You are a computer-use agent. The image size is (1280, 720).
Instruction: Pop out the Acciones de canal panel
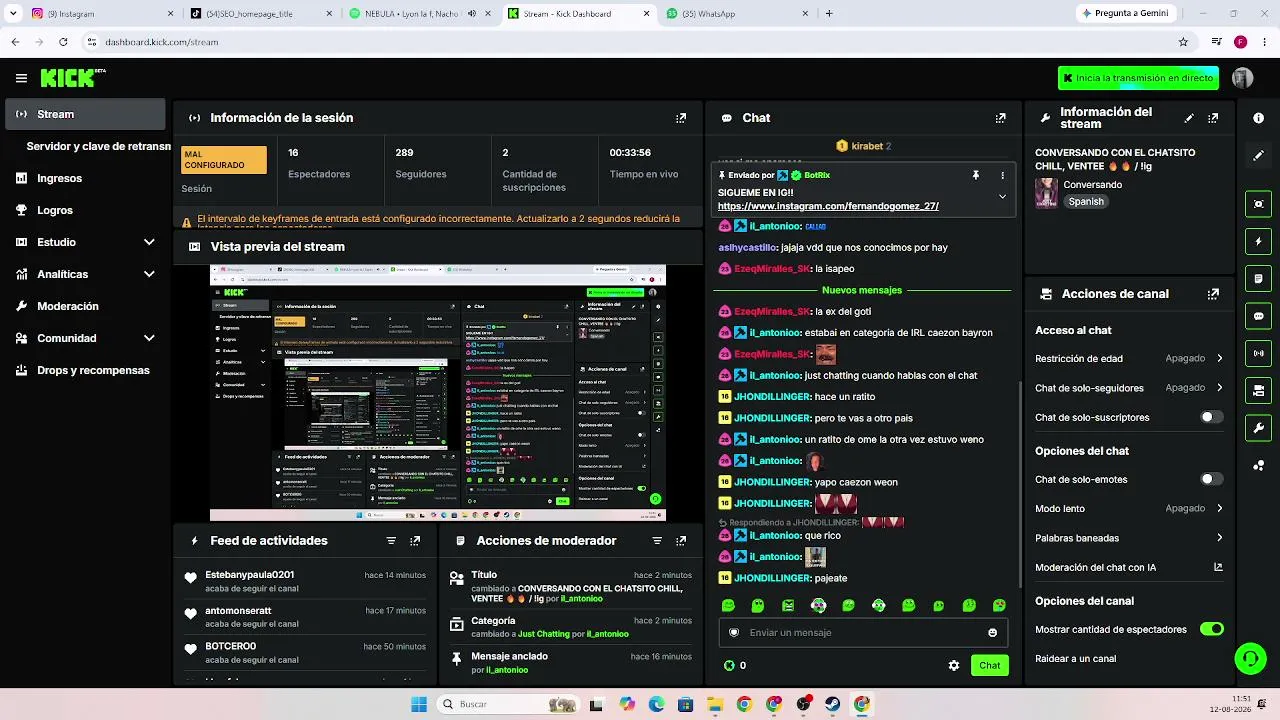[1213, 294]
